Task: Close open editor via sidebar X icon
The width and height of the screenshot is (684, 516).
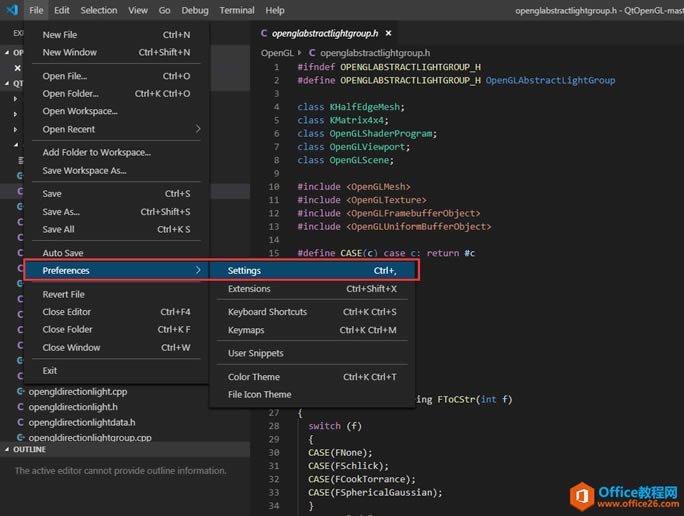Action: tap(17, 68)
